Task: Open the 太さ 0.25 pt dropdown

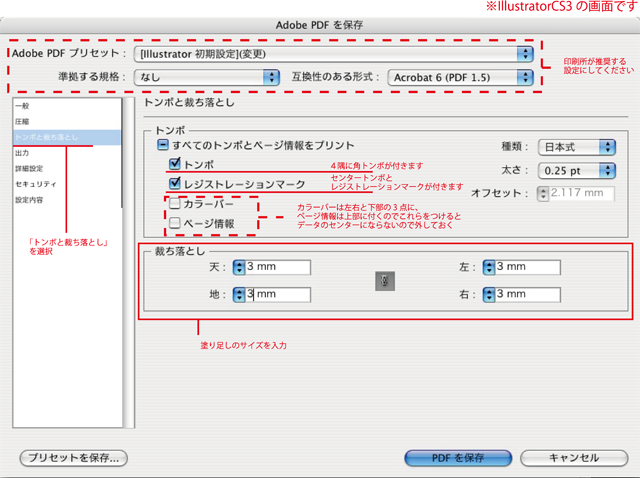Action: pyautogui.click(x=577, y=171)
